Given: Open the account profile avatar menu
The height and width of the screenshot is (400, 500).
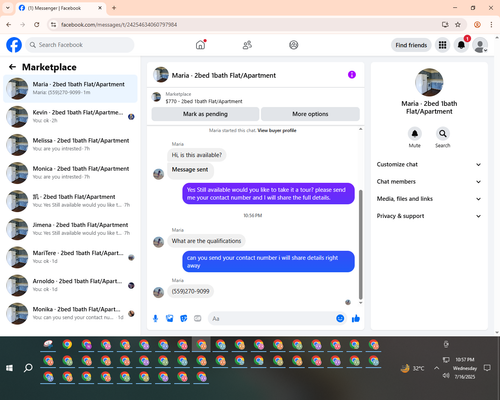Looking at the screenshot, I should [x=480, y=45].
